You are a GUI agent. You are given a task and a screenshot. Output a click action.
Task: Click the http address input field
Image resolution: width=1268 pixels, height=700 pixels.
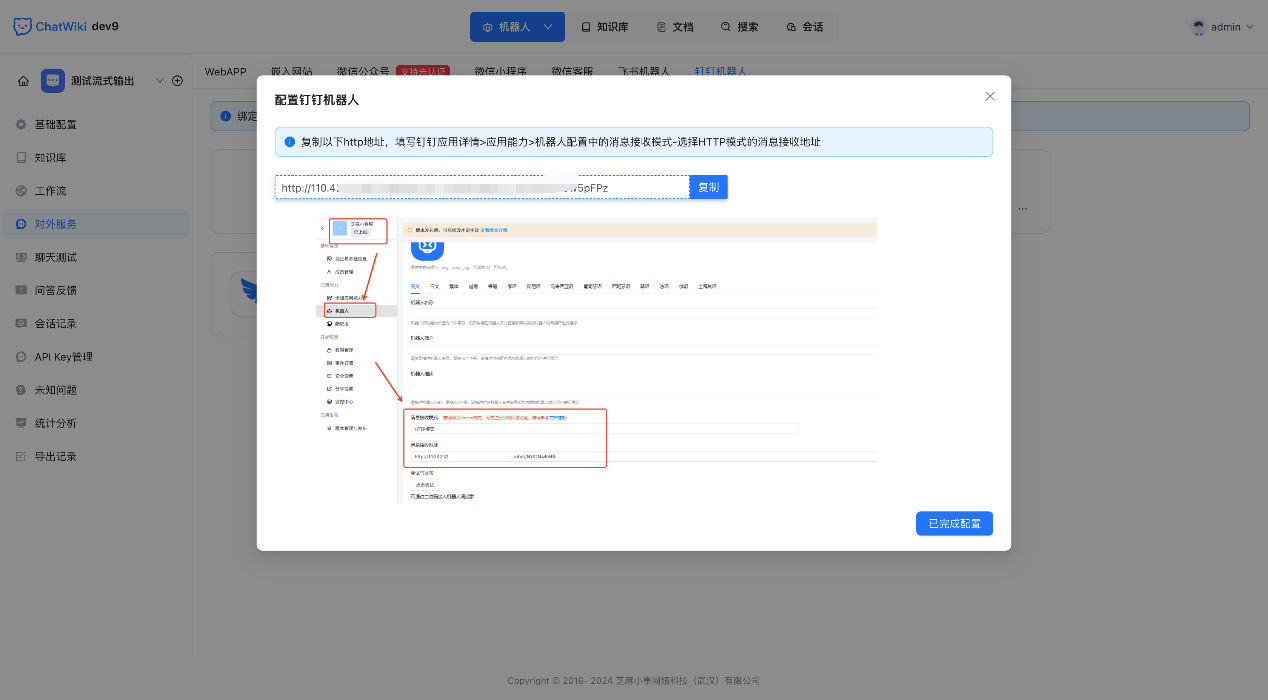482,187
